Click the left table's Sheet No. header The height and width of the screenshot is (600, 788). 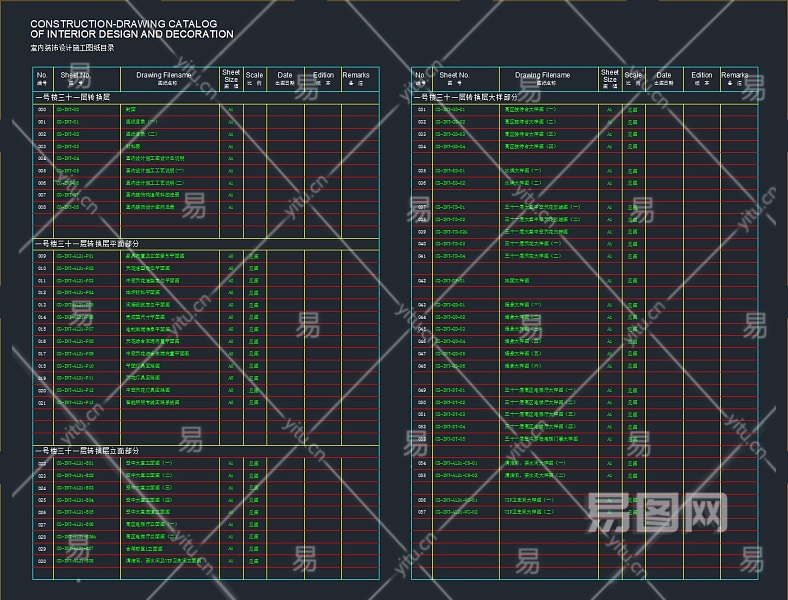click(x=75, y=76)
